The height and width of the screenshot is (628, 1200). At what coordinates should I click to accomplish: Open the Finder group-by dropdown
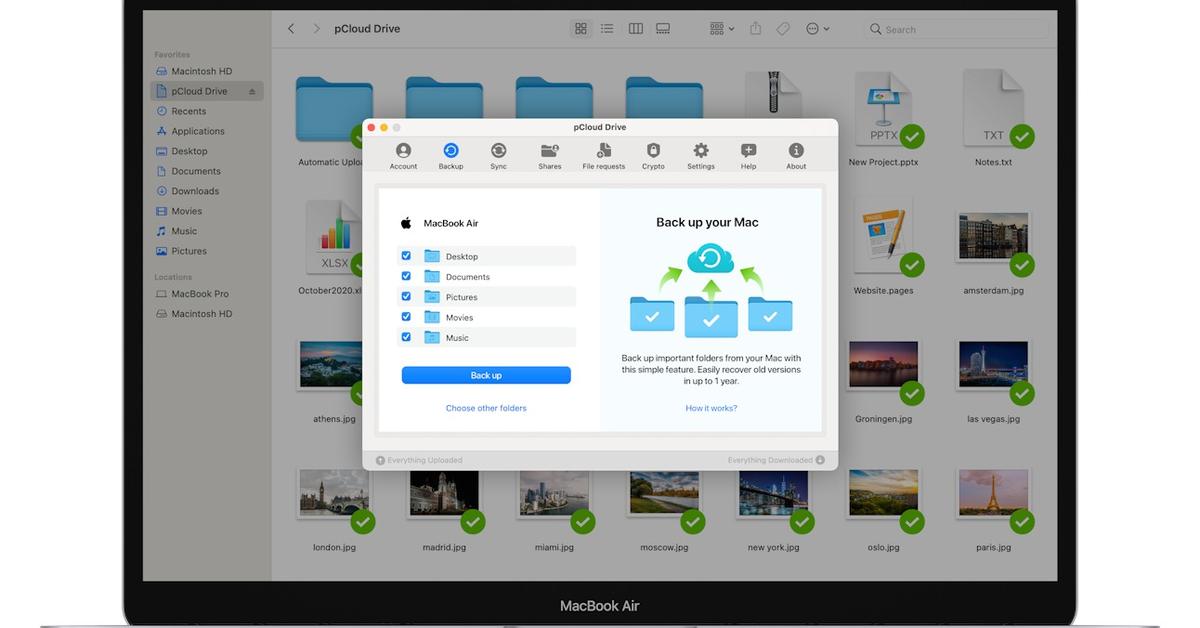click(721, 29)
